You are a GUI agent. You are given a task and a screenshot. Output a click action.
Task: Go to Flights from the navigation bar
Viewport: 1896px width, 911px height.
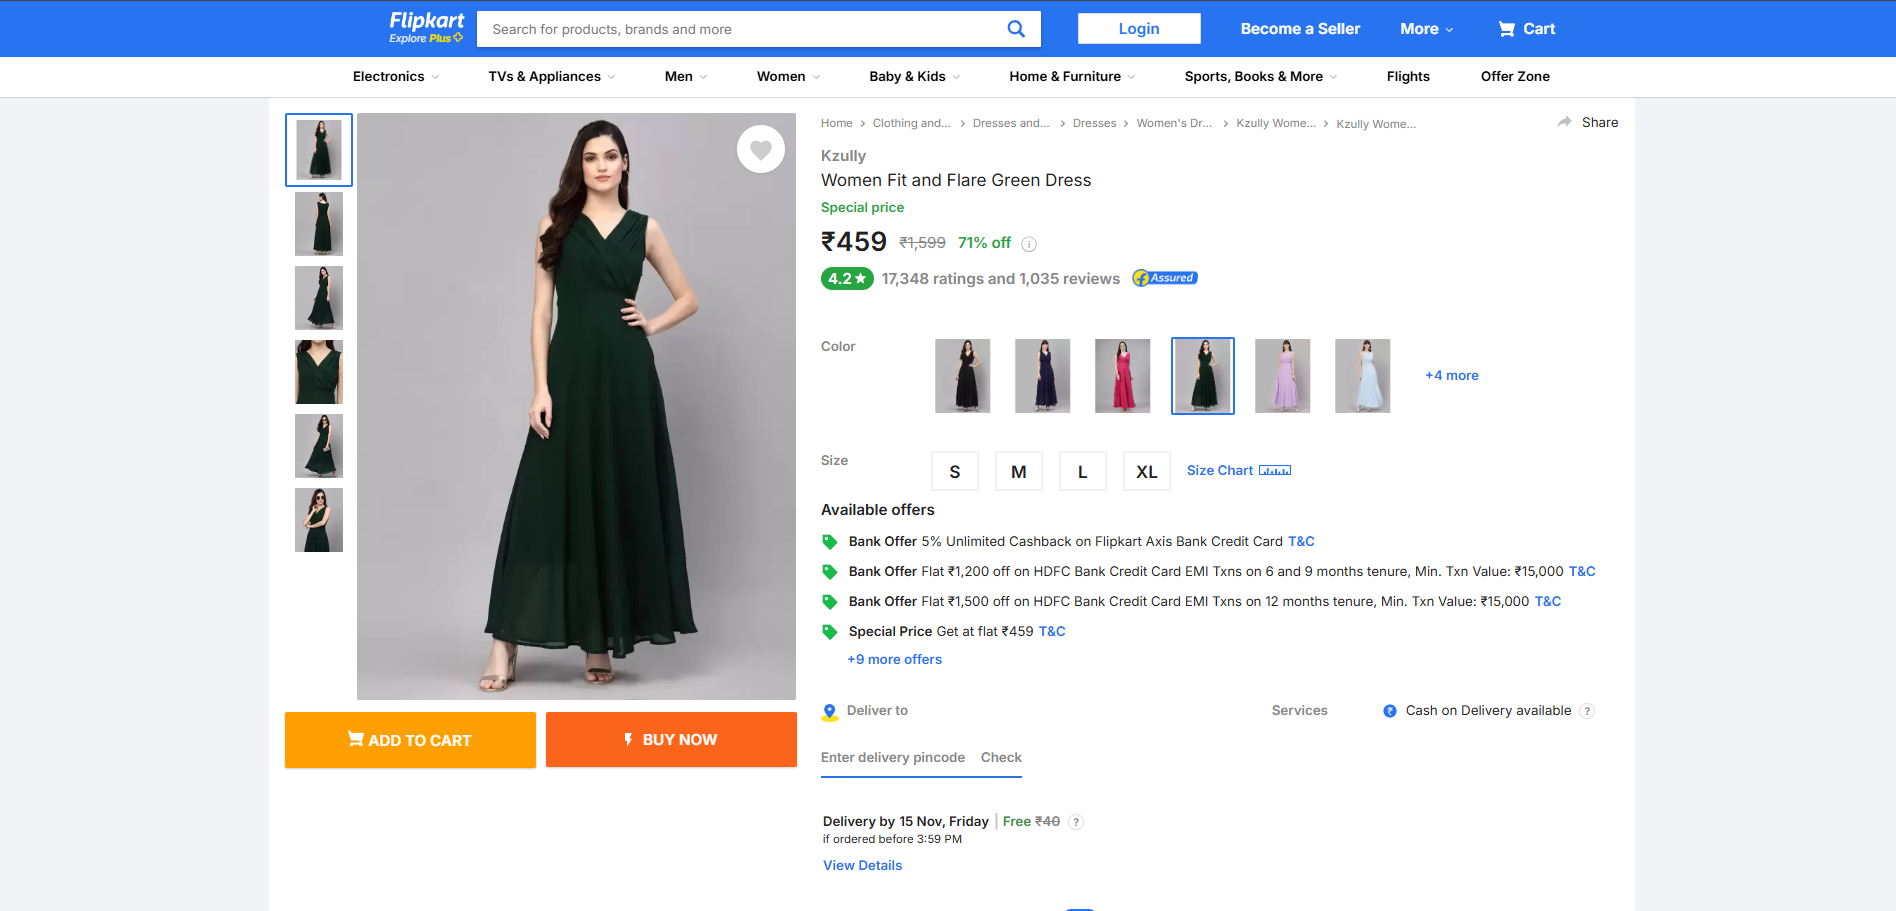point(1408,76)
